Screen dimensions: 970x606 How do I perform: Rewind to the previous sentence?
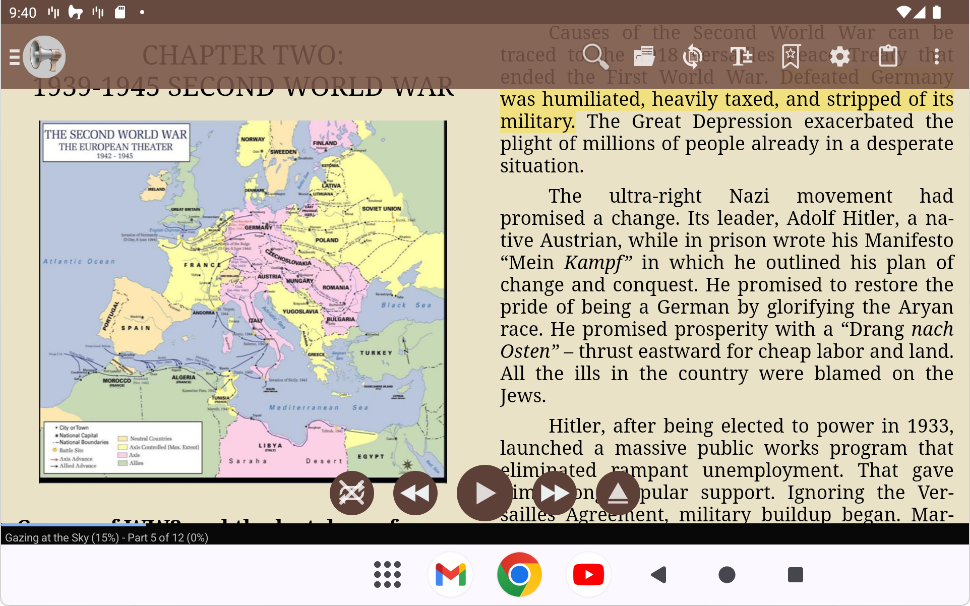416,493
